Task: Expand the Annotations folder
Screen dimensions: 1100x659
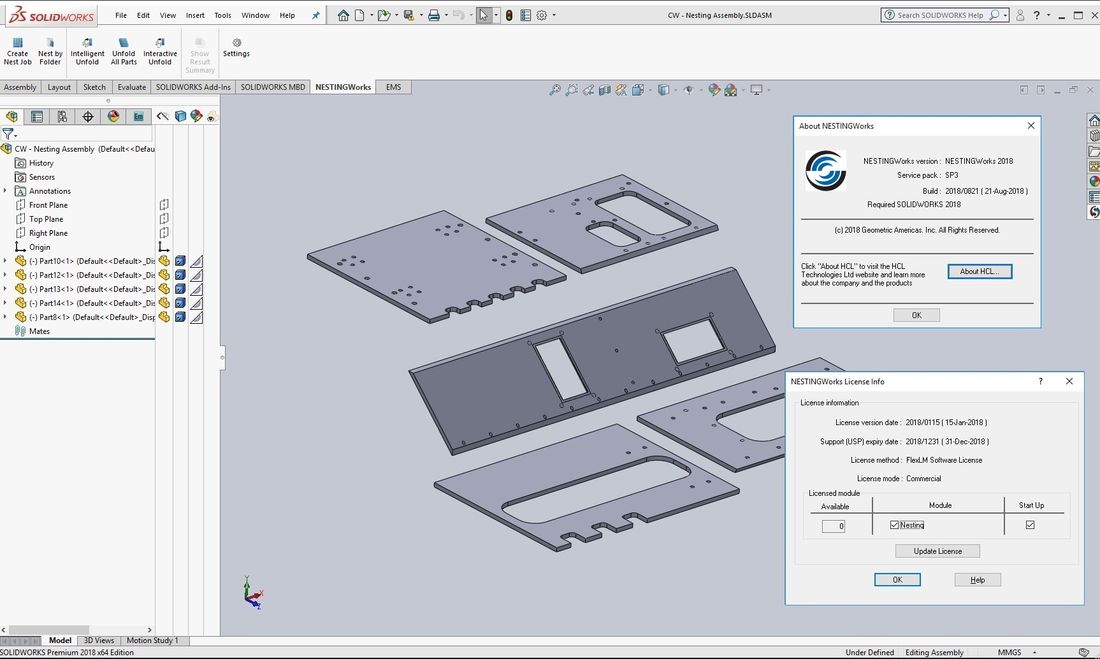Action: pyautogui.click(x=5, y=191)
